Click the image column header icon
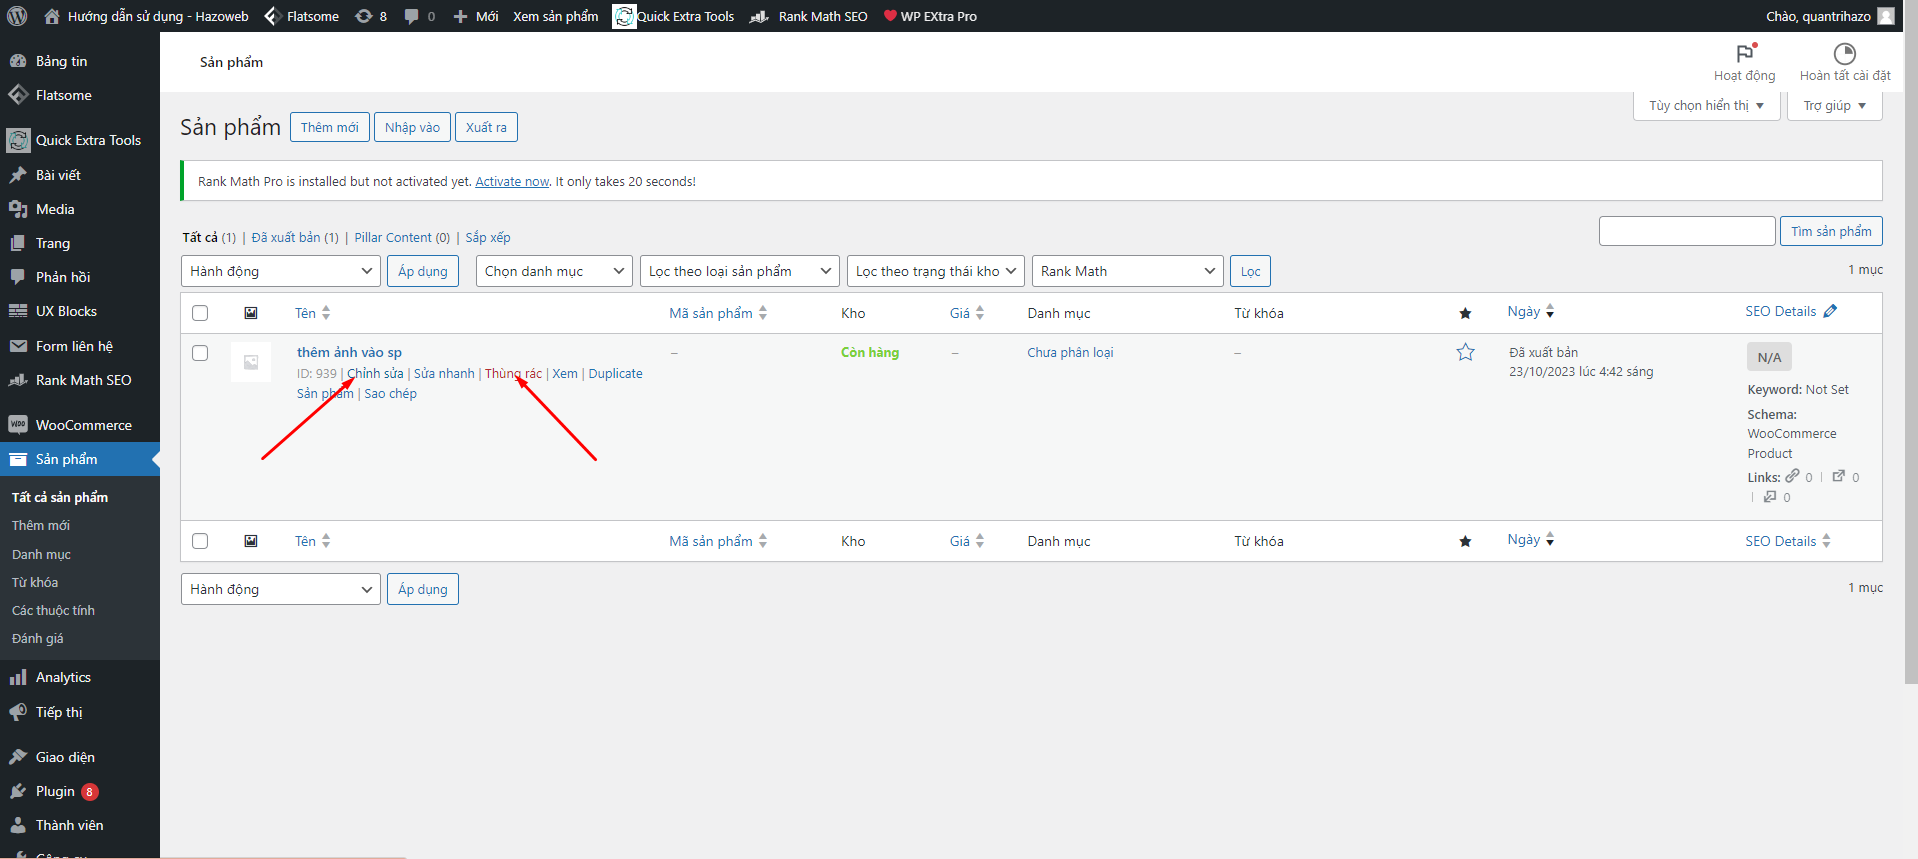 tap(251, 313)
